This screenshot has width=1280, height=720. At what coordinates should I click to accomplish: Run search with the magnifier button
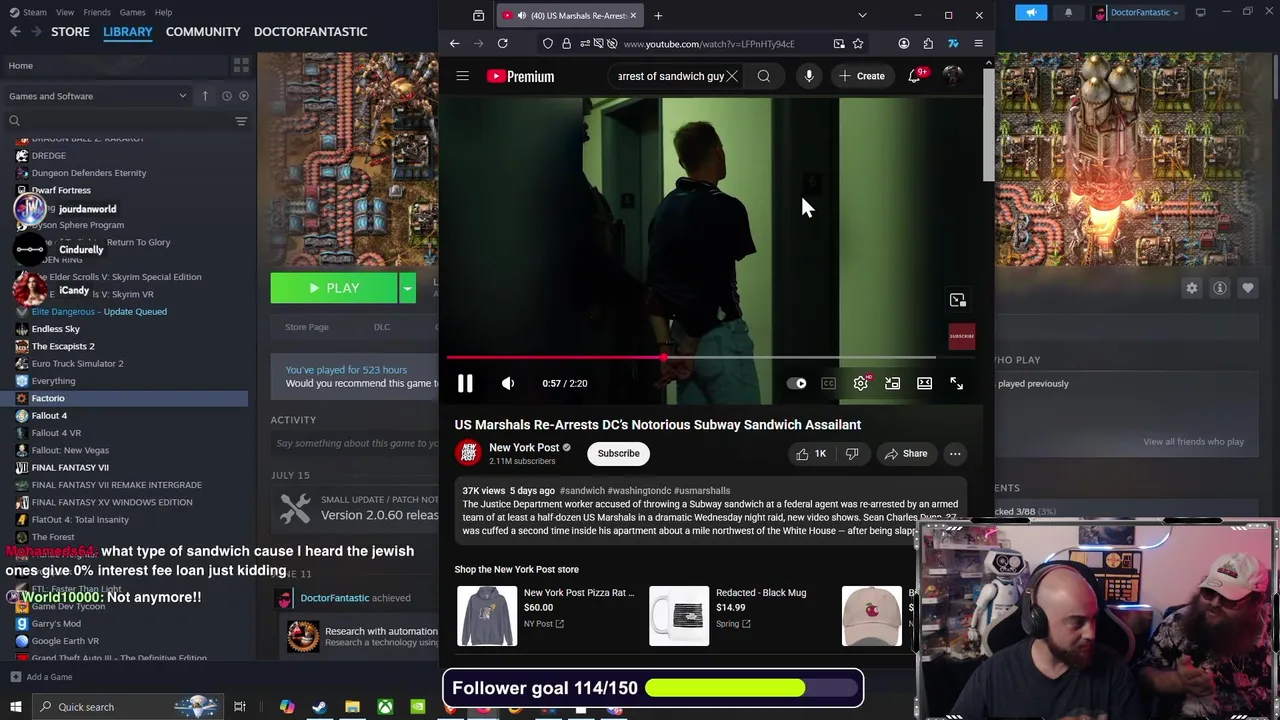coord(764,76)
